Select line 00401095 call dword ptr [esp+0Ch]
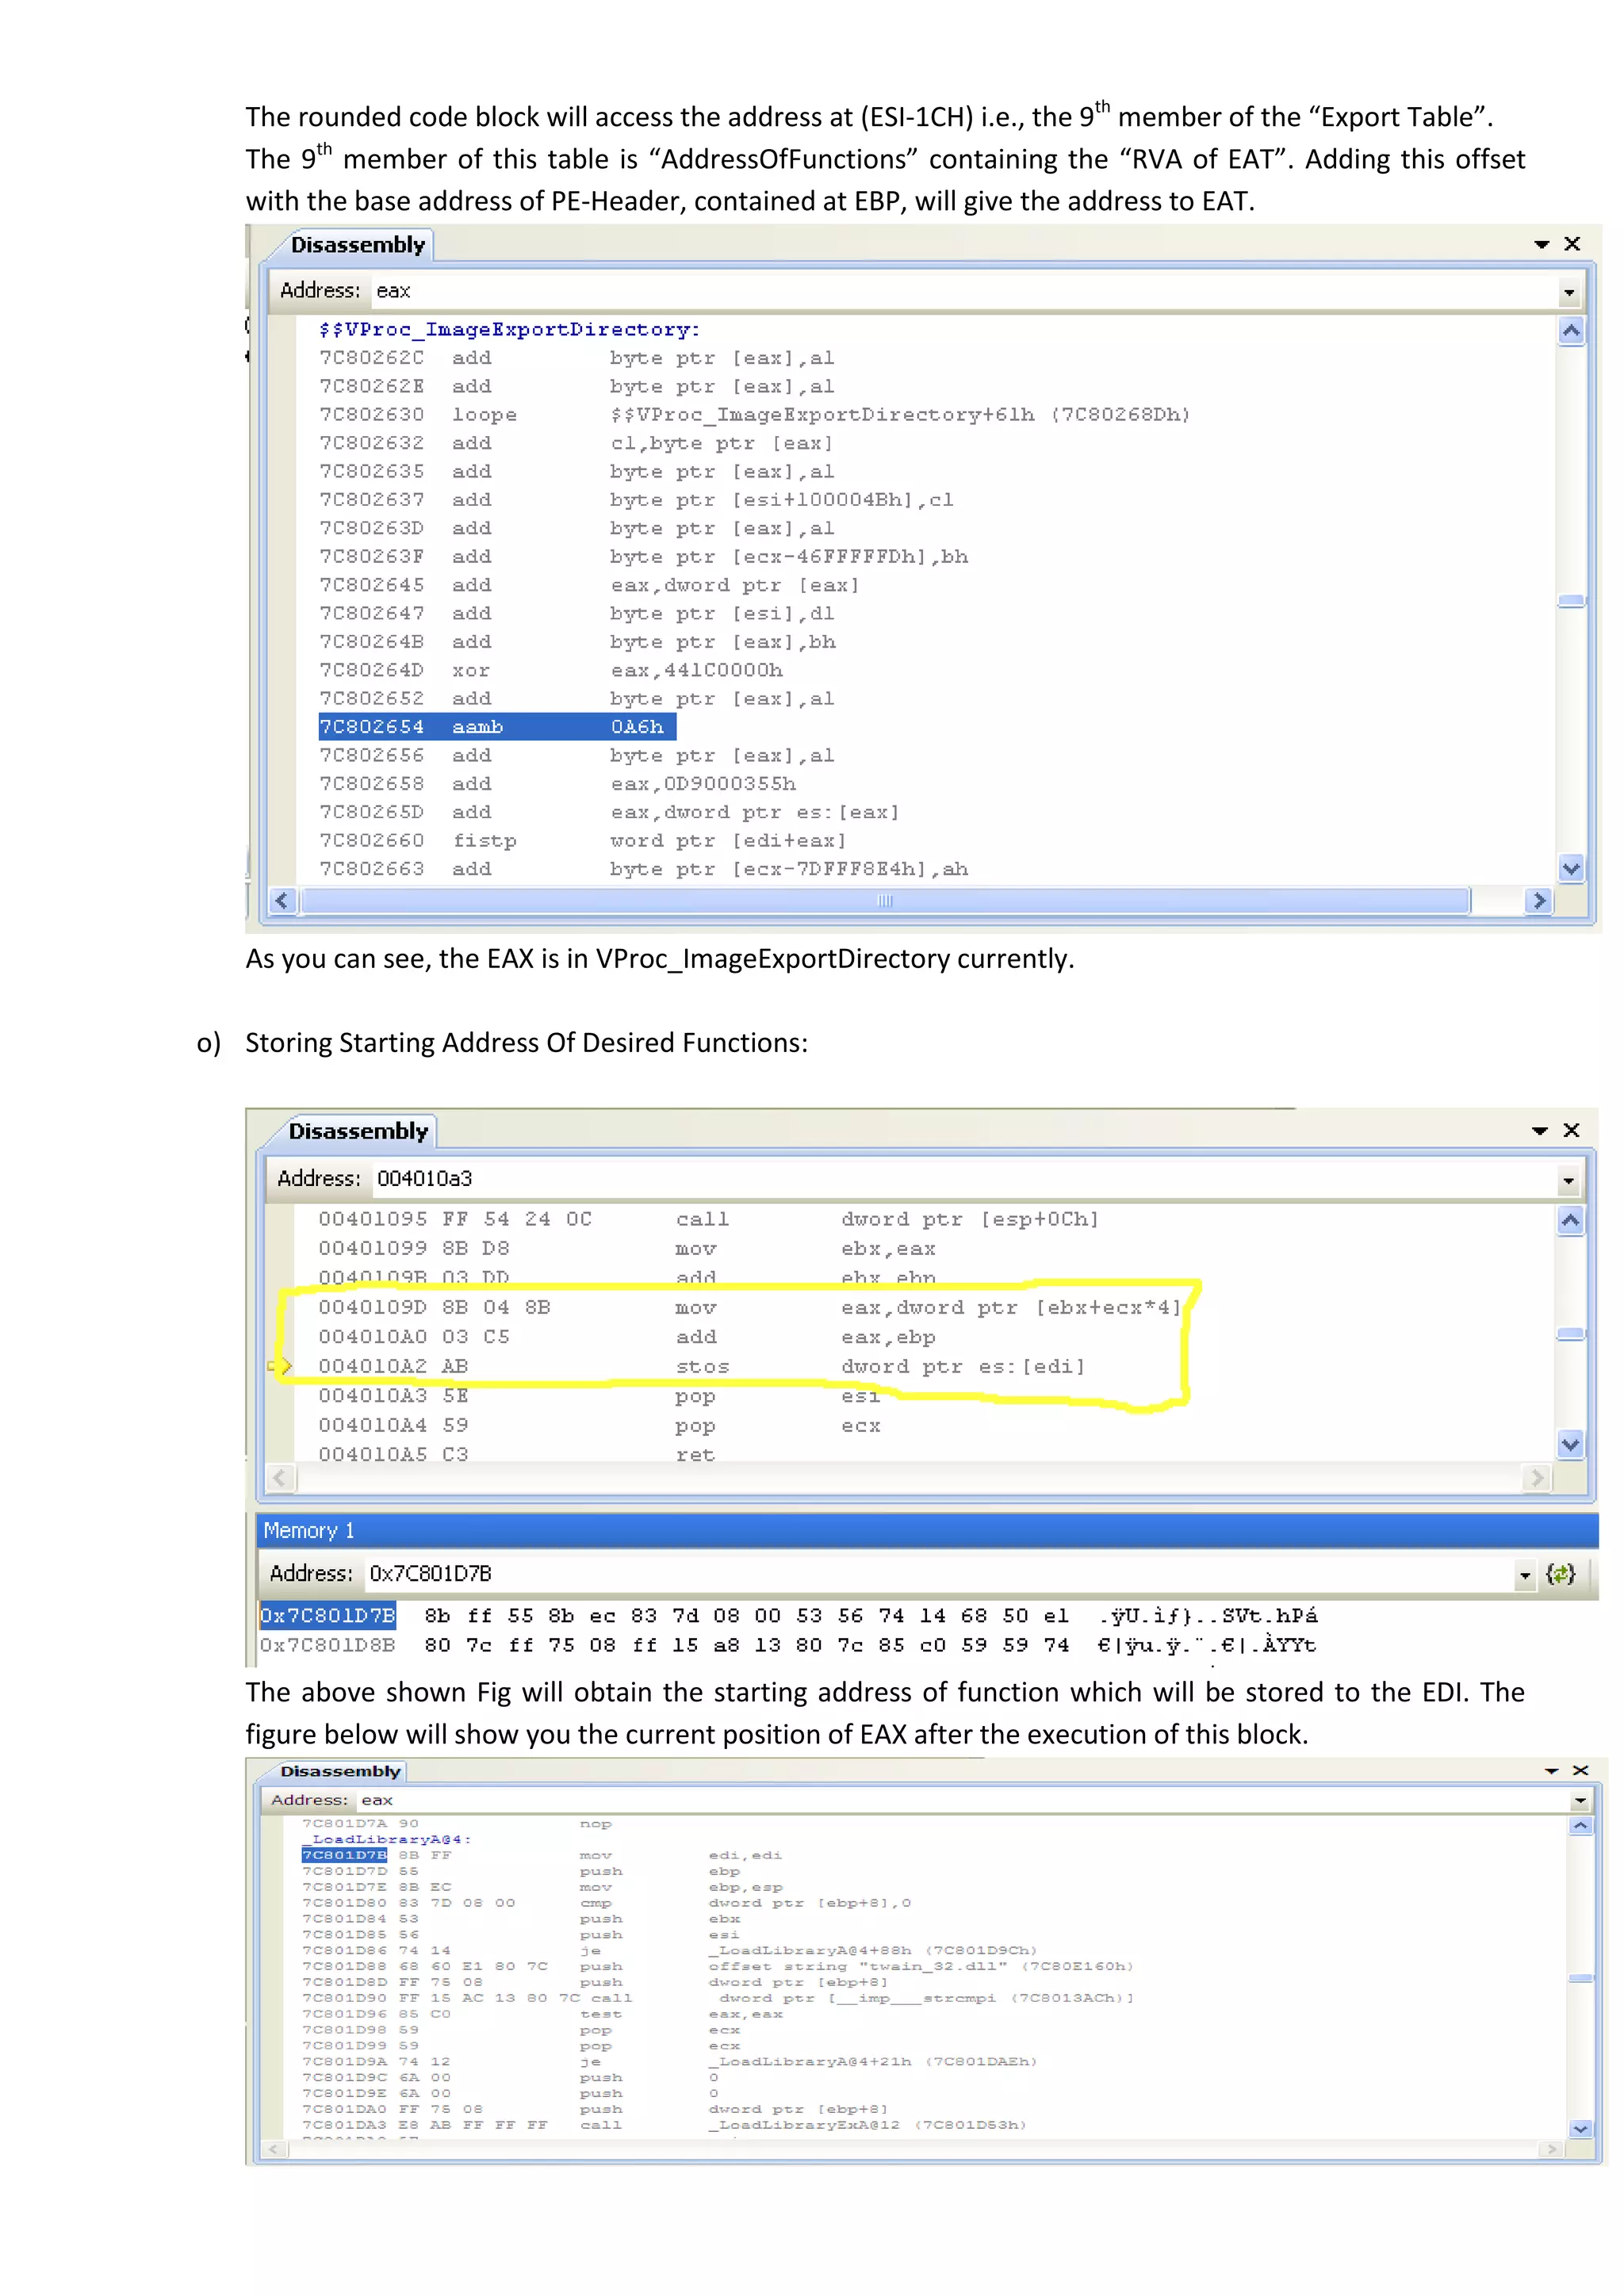Viewport: 1624px width, 2296px height. pos(709,1220)
